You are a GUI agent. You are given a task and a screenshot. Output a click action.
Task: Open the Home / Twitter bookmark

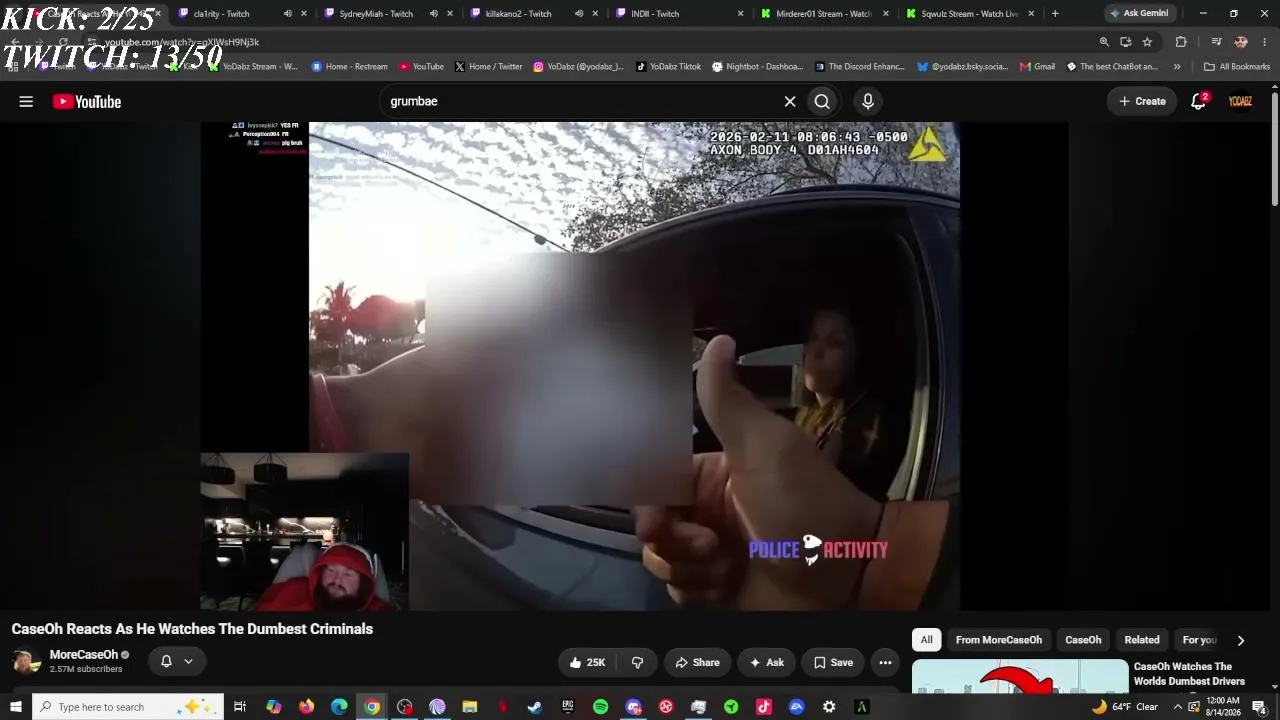488,67
